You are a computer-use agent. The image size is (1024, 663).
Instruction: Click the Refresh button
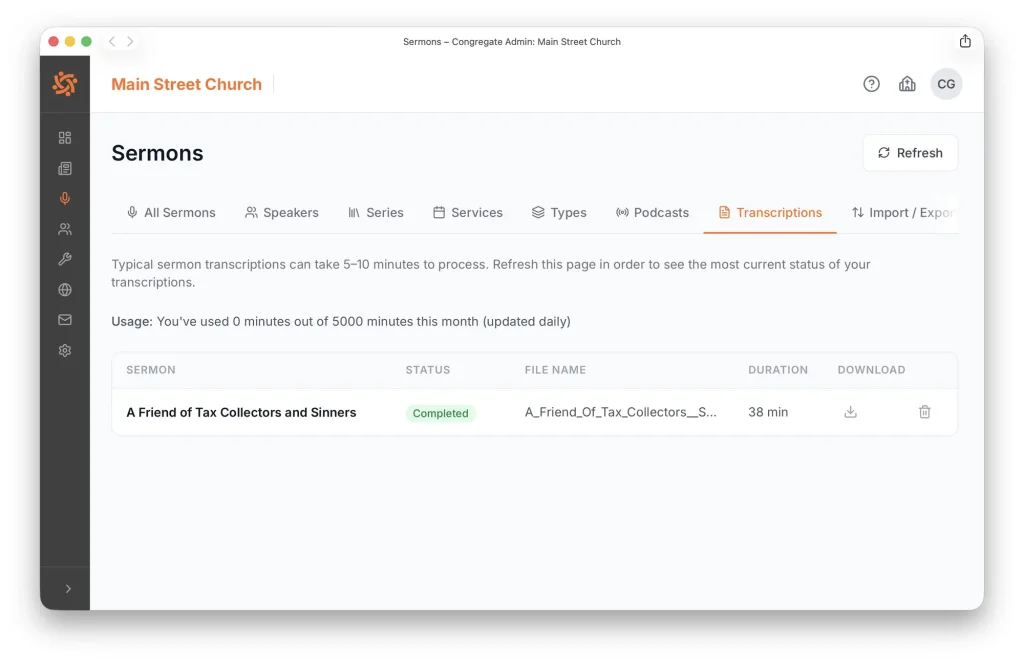(x=910, y=153)
